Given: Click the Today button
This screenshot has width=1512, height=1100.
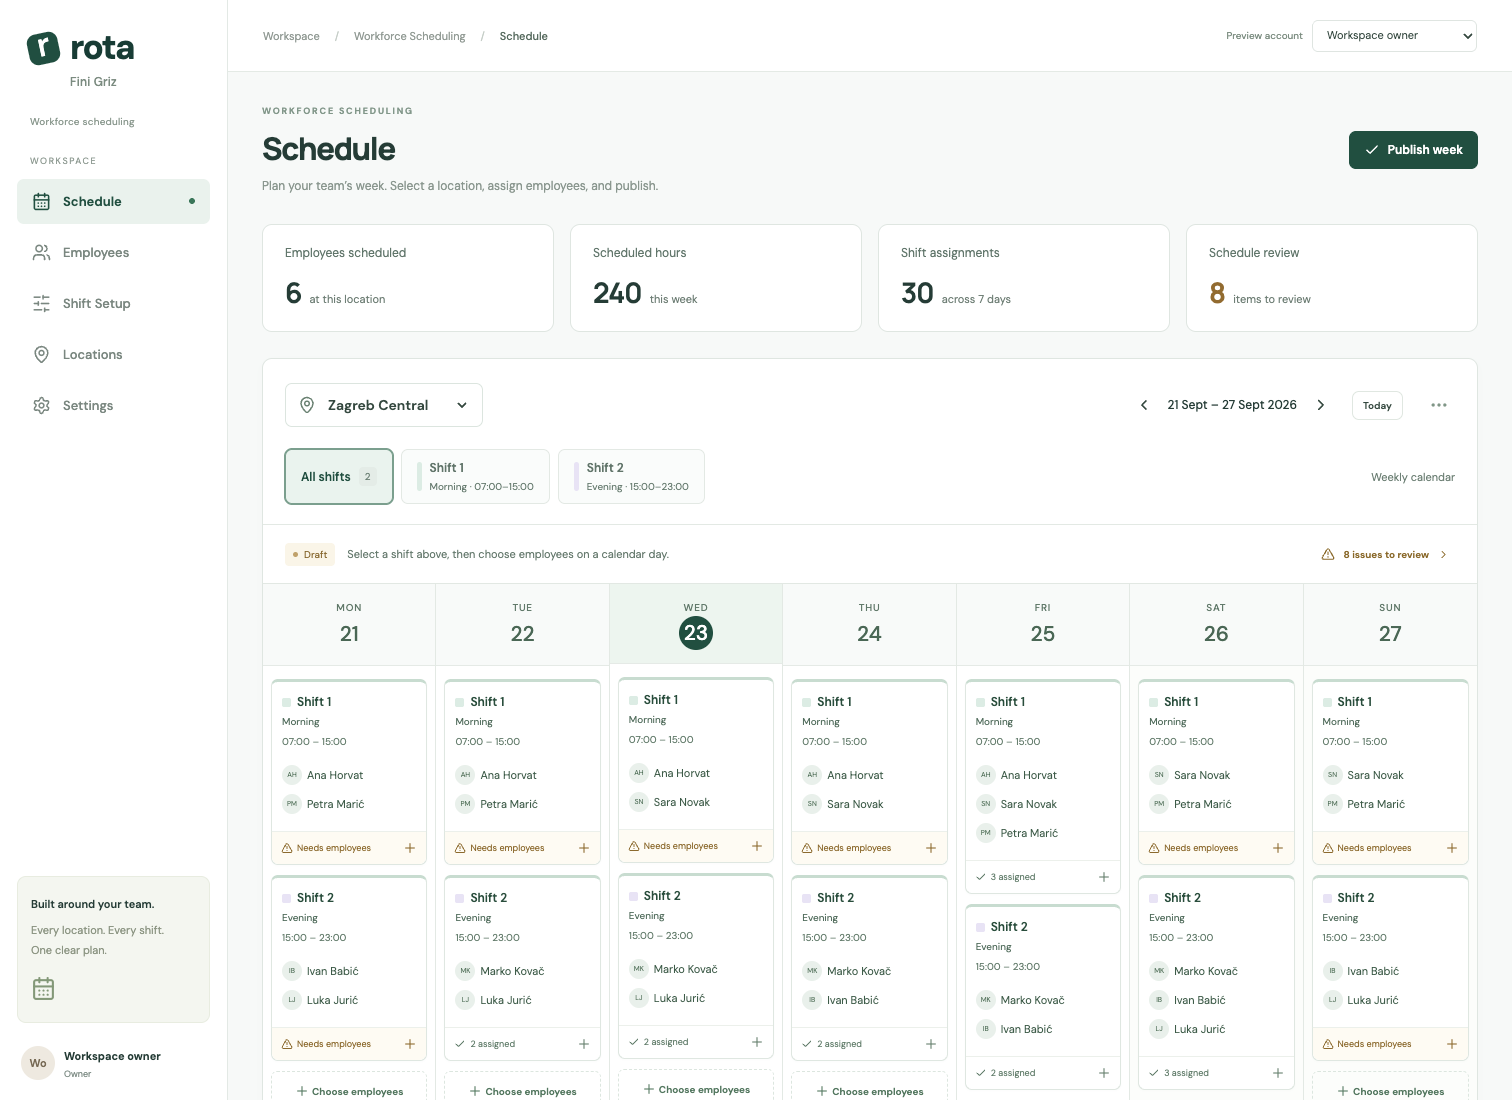Looking at the screenshot, I should pos(1377,406).
